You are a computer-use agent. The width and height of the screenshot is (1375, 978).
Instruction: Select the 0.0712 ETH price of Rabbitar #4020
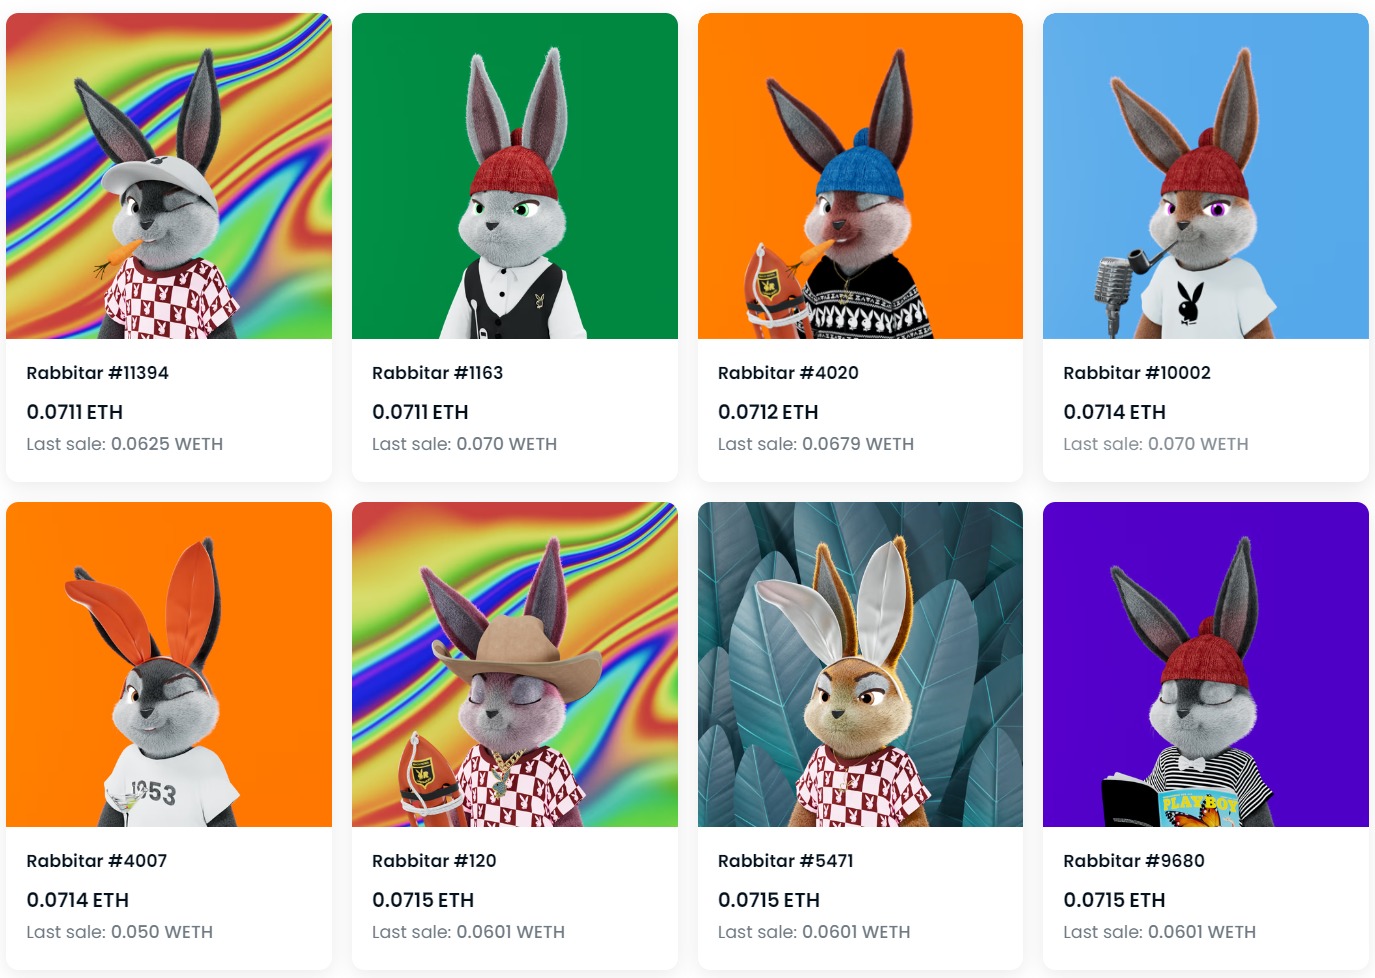pos(768,412)
